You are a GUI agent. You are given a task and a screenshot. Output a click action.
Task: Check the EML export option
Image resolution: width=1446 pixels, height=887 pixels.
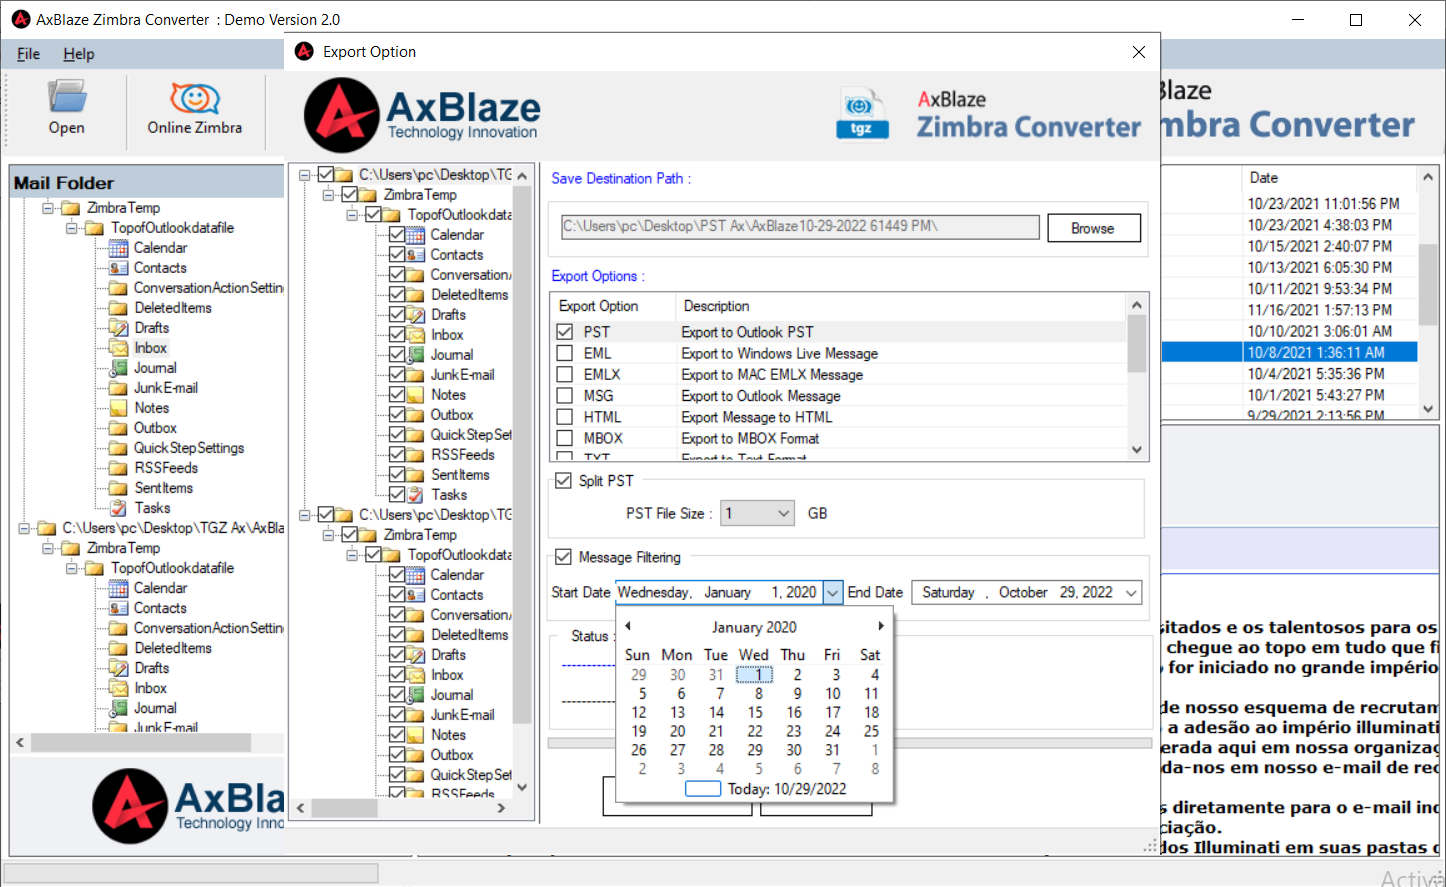click(x=565, y=353)
